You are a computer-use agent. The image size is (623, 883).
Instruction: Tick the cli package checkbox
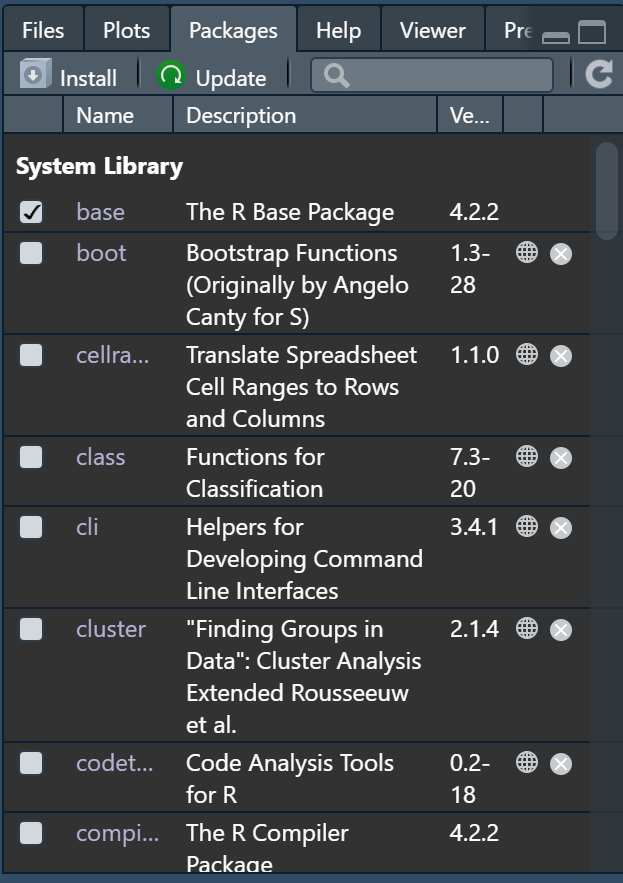pos(31,527)
